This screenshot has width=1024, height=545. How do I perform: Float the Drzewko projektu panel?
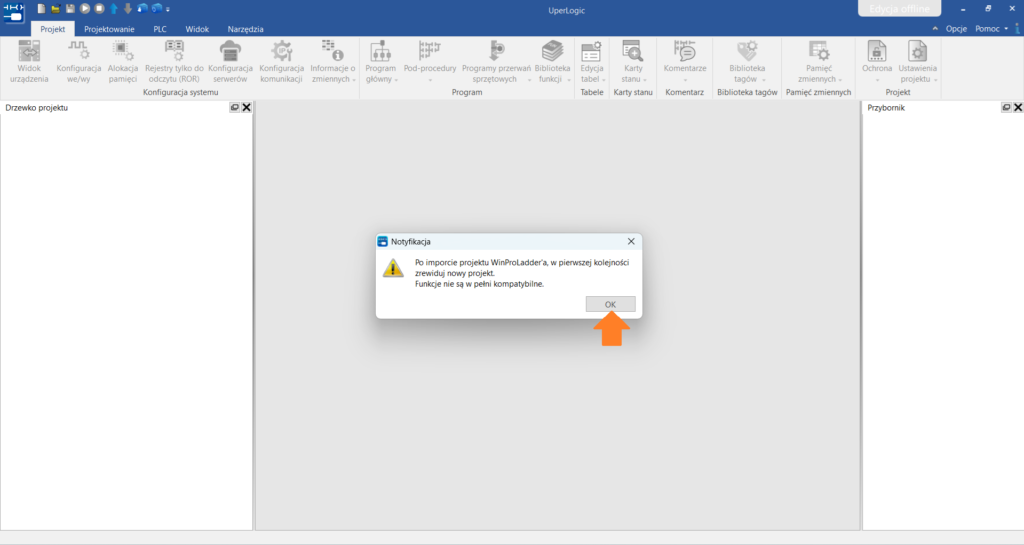pos(234,108)
